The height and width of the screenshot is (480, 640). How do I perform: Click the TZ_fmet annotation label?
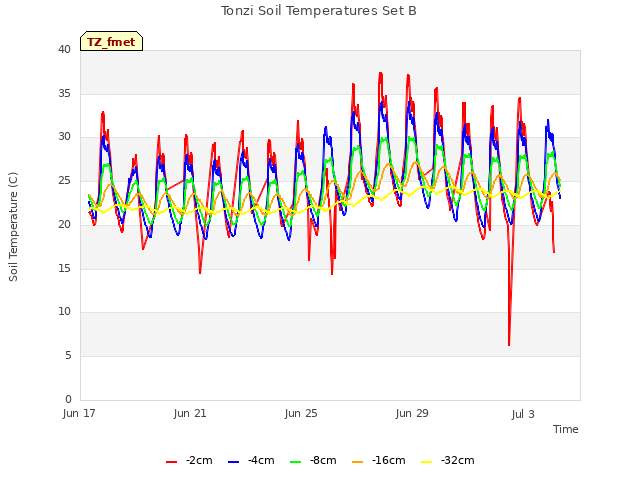(x=111, y=41)
